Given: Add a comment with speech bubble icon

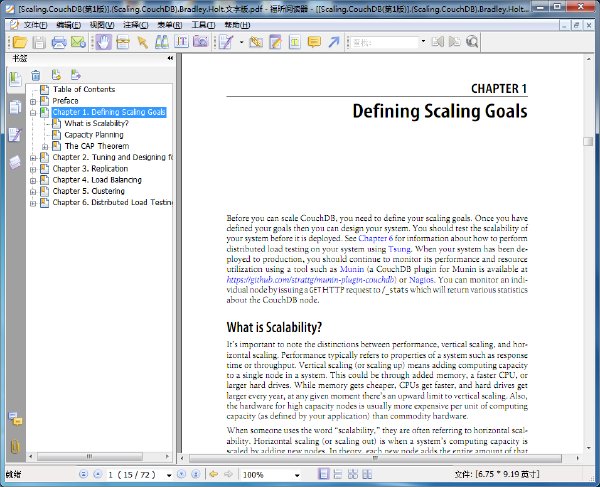Looking at the screenshot, I should (x=314, y=42).
